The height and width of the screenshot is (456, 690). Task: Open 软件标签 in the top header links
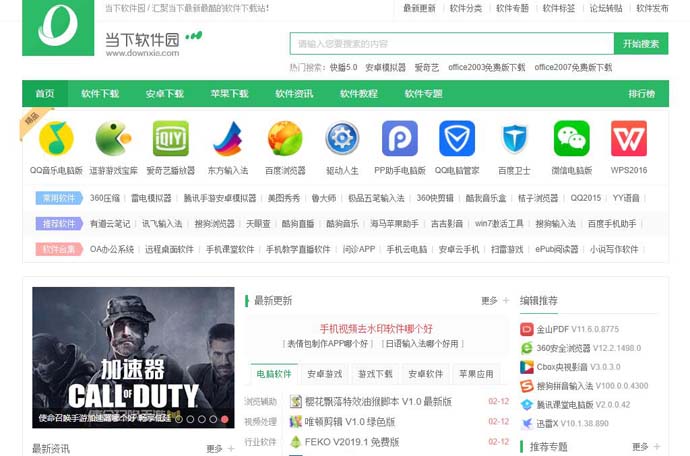tap(558, 8)
